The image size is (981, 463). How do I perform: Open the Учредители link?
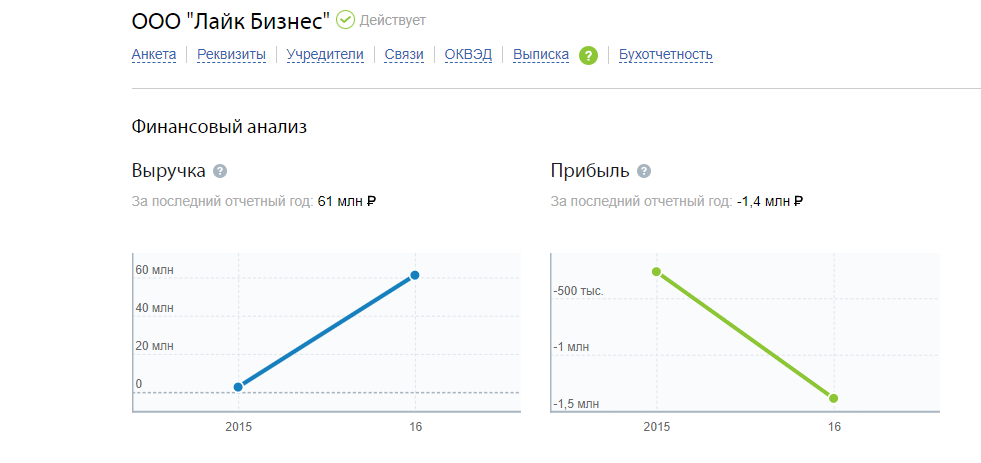(325, 55)
